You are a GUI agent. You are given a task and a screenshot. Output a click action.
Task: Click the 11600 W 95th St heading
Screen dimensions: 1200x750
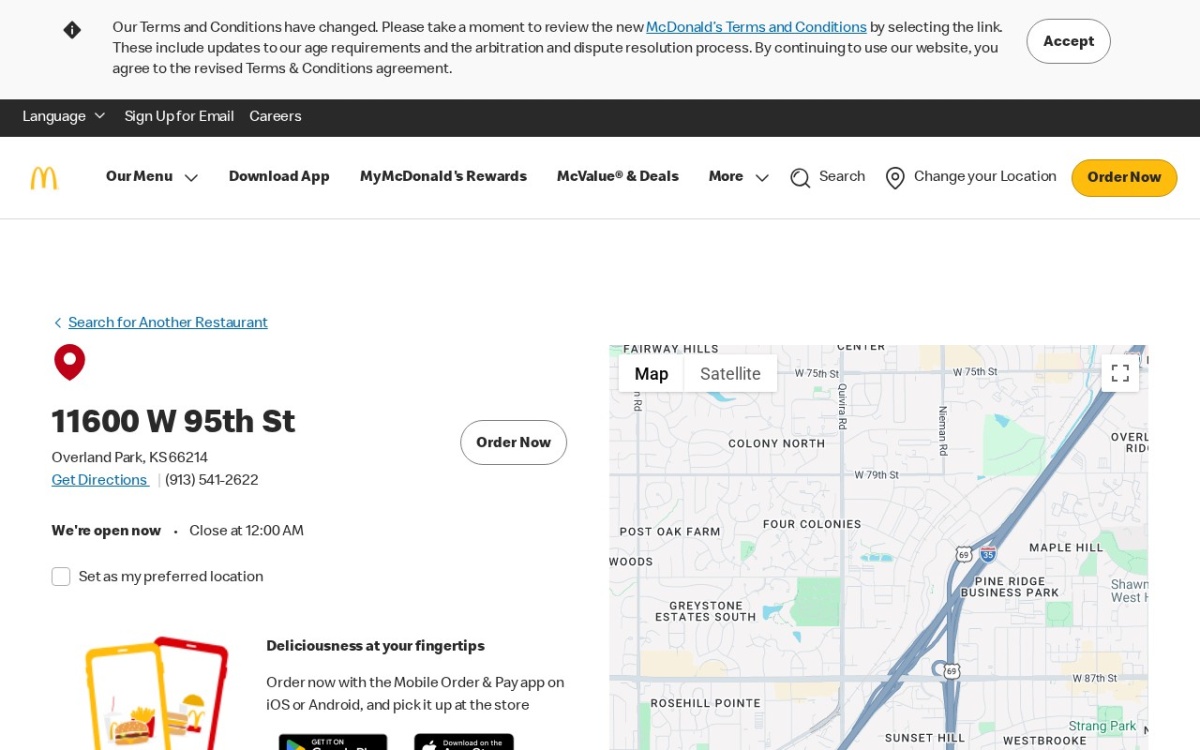[173, 422]
